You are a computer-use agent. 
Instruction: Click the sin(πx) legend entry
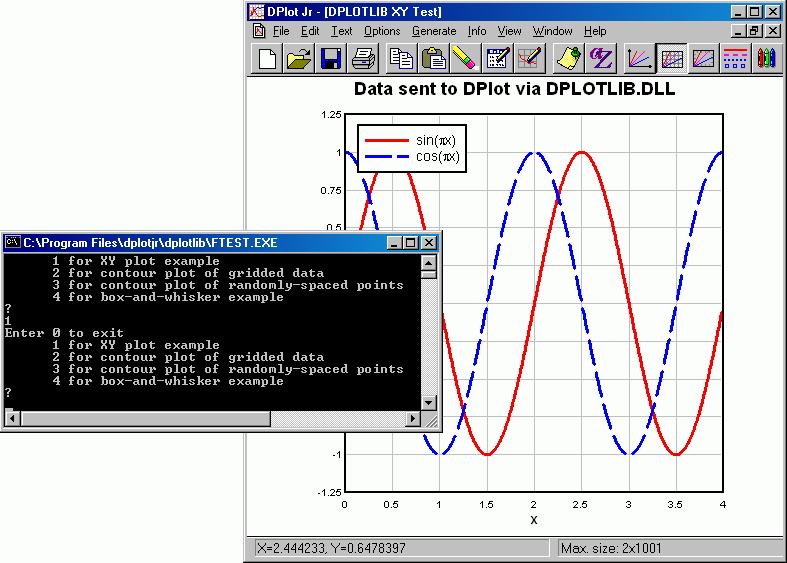pos(436,140)
